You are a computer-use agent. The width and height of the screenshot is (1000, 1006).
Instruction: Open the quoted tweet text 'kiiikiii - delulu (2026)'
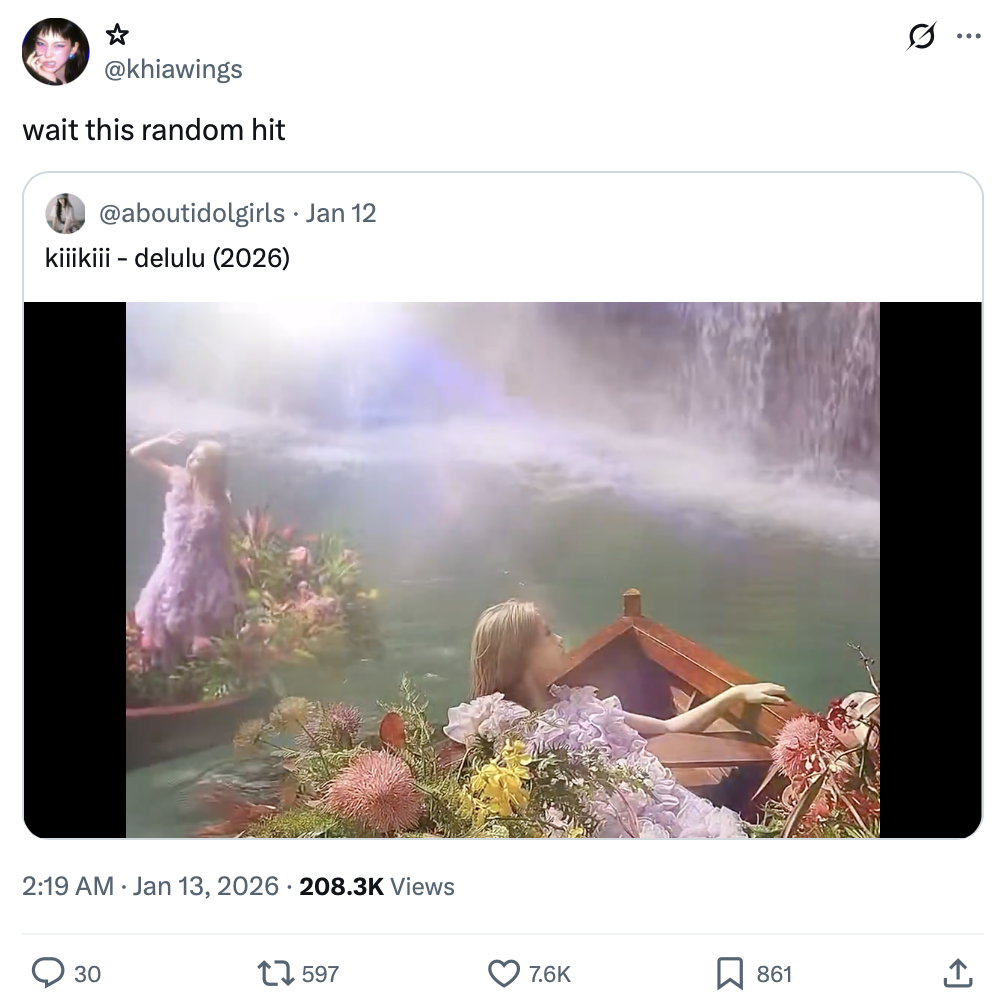pyautogui.click(x=167, y=258)
